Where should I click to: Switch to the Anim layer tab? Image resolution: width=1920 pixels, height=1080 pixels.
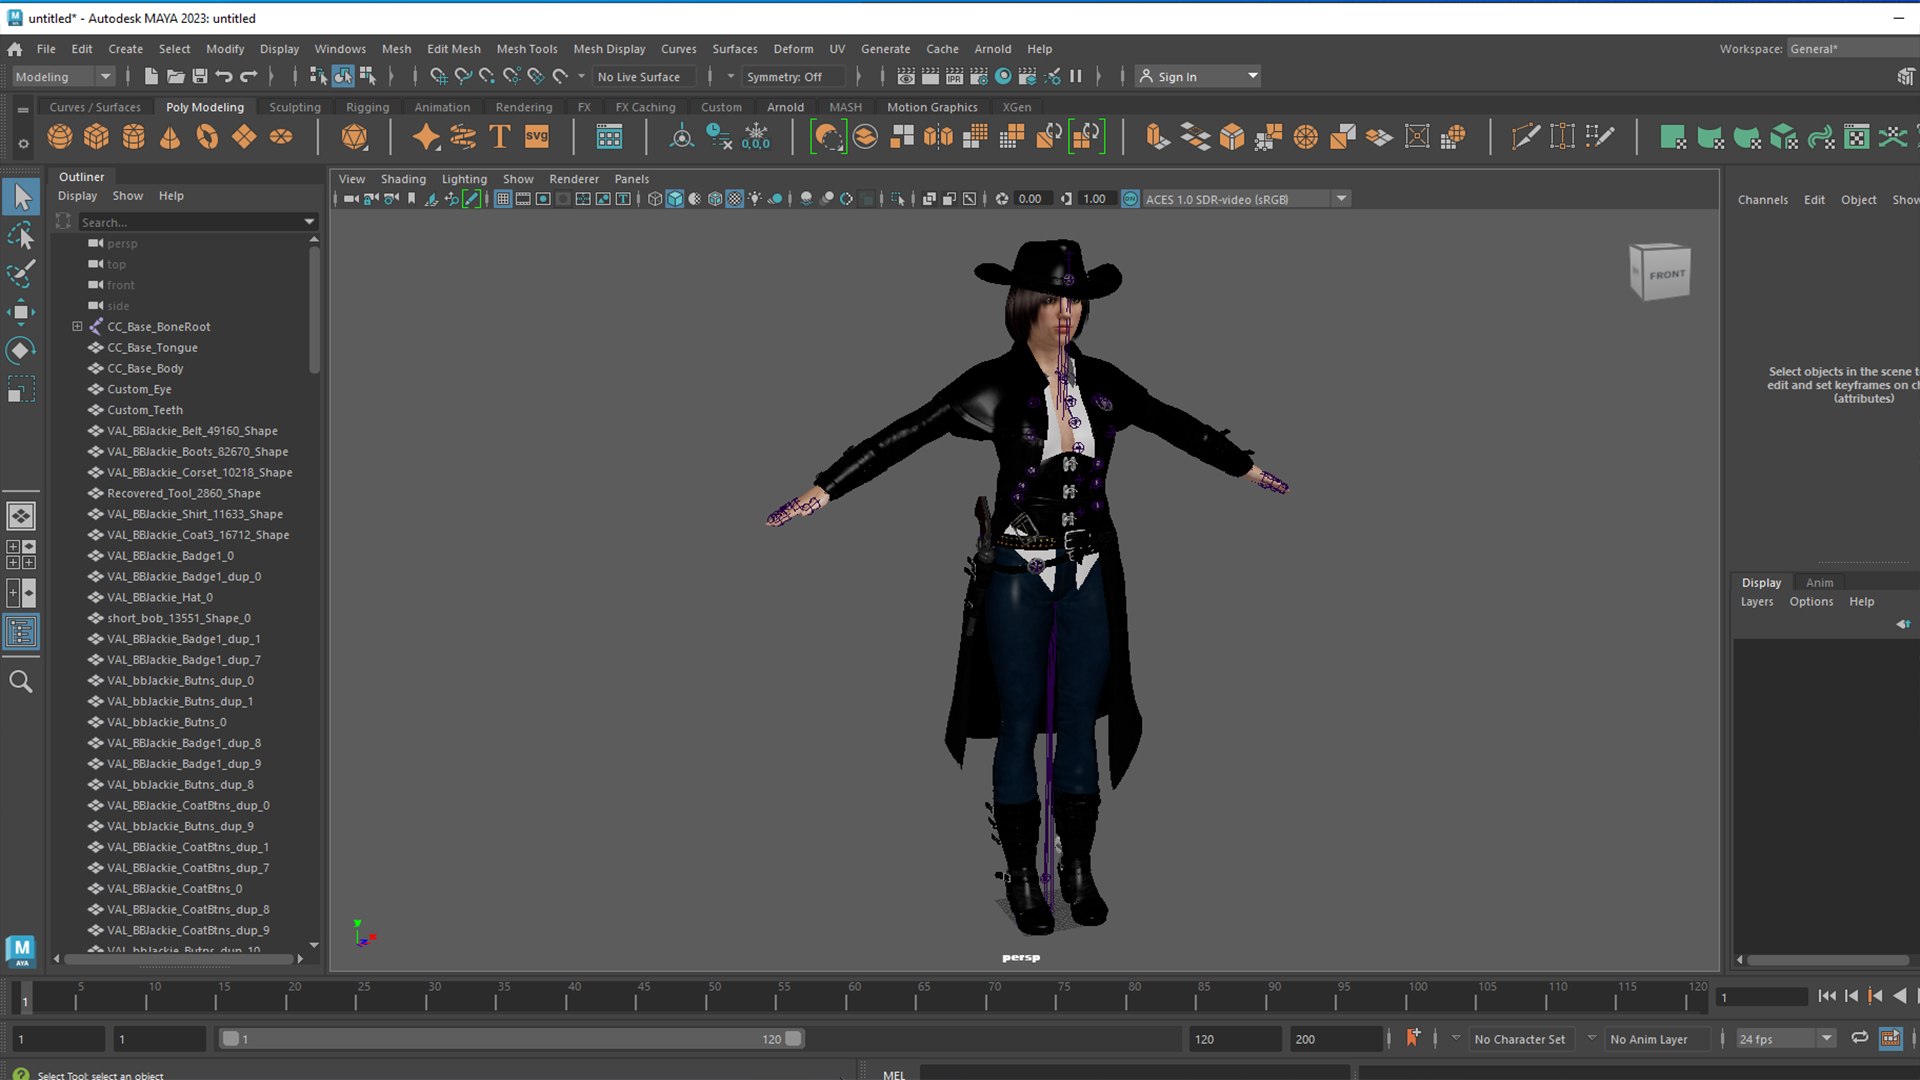click(1819, 582)
